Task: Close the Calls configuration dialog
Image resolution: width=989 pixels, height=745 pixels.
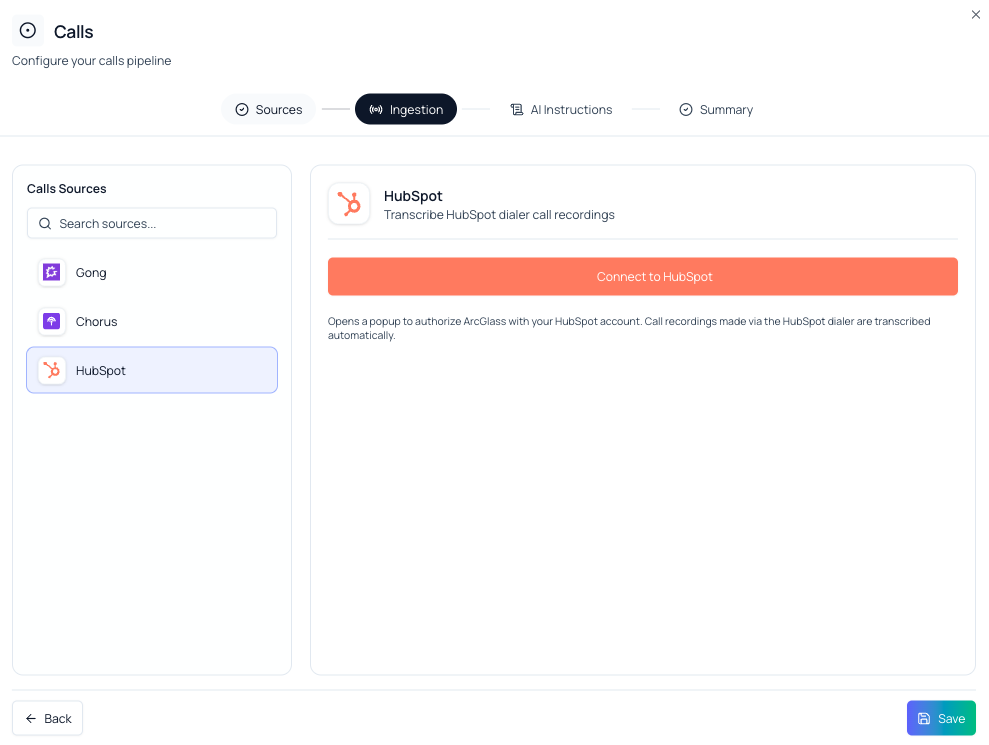Action: click(975, 15)
